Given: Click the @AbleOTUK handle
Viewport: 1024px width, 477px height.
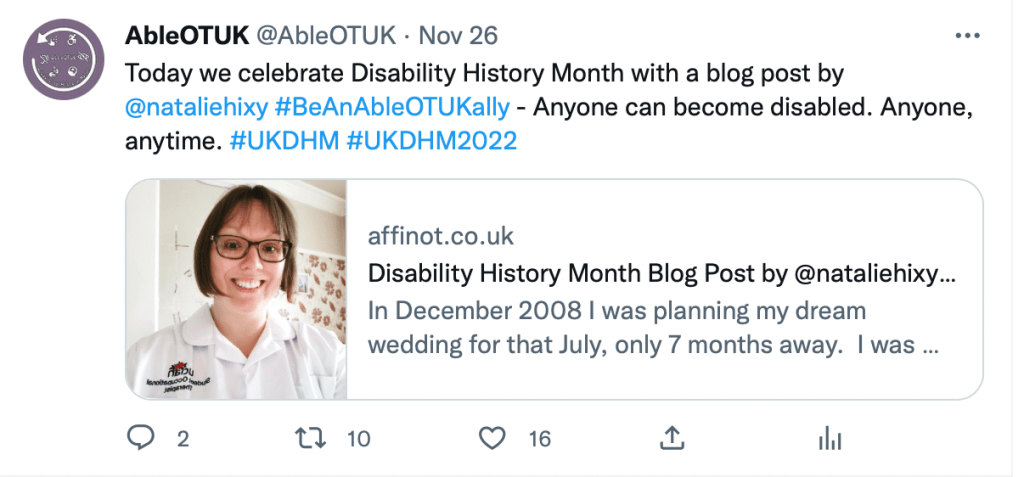Looking at the screenshot, I should [326, 36].
